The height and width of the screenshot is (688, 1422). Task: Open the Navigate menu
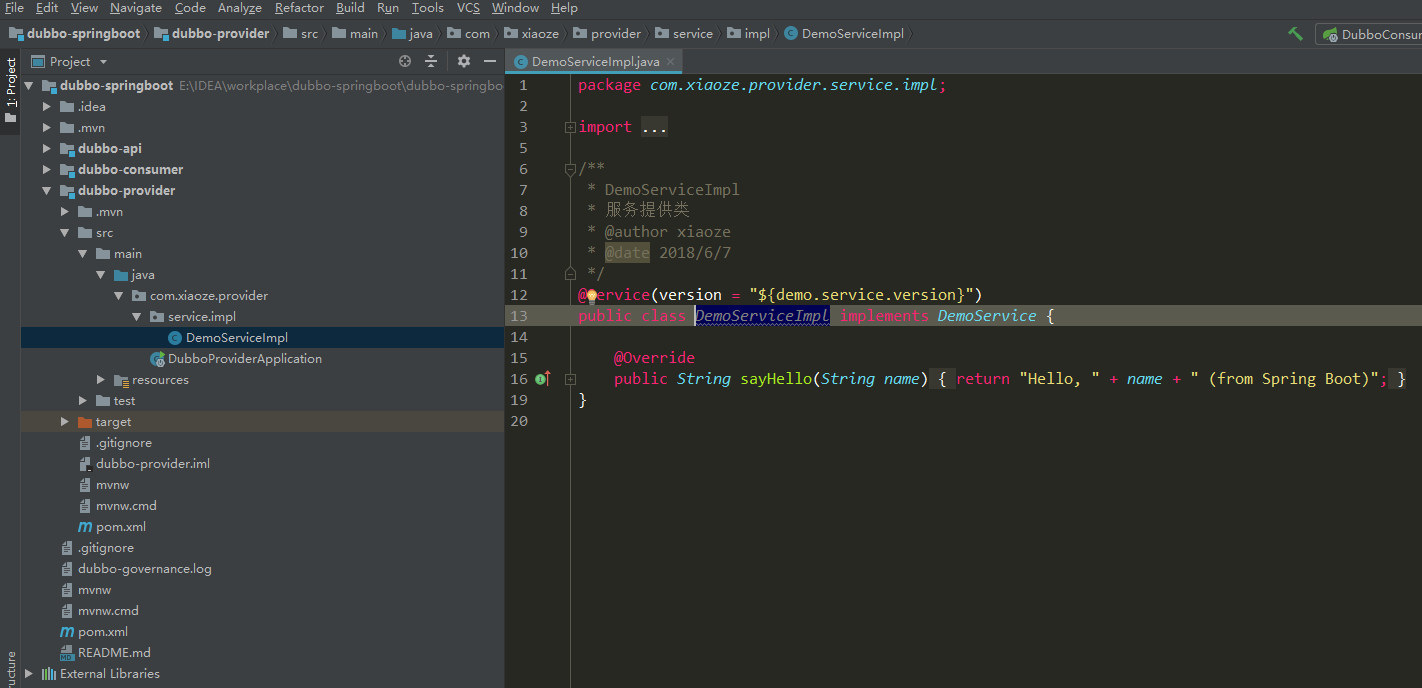[135, 8]
